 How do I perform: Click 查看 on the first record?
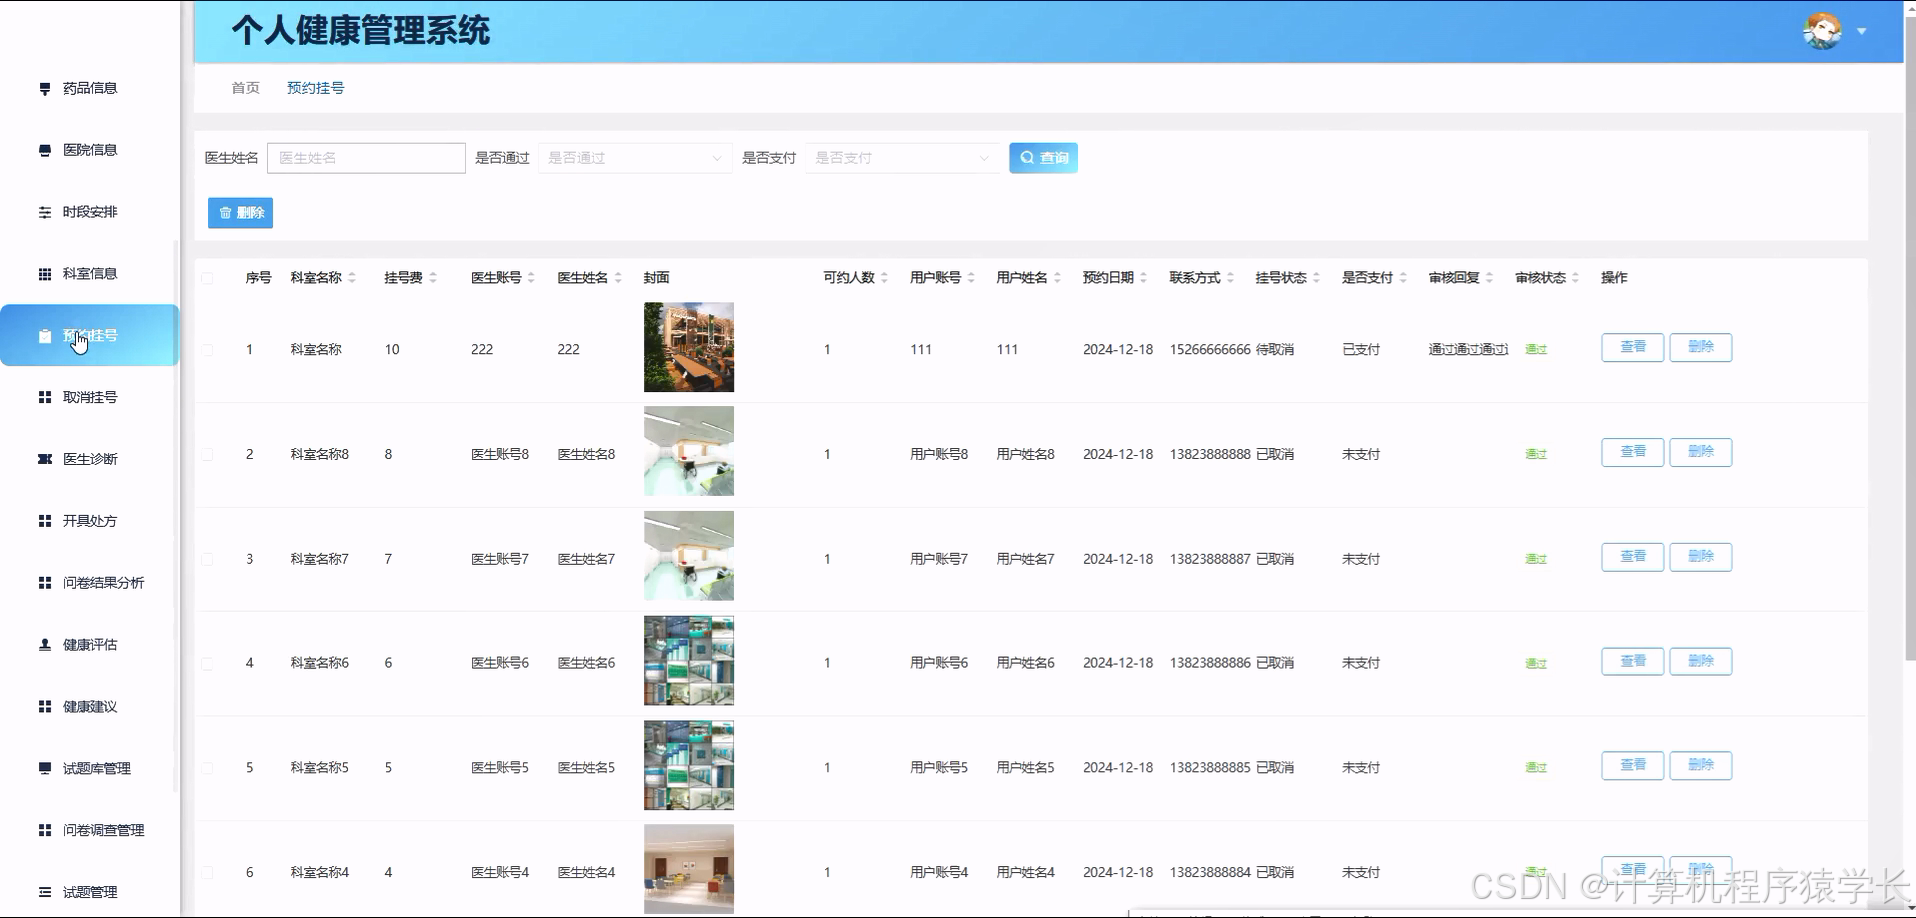coord(1631,347)
